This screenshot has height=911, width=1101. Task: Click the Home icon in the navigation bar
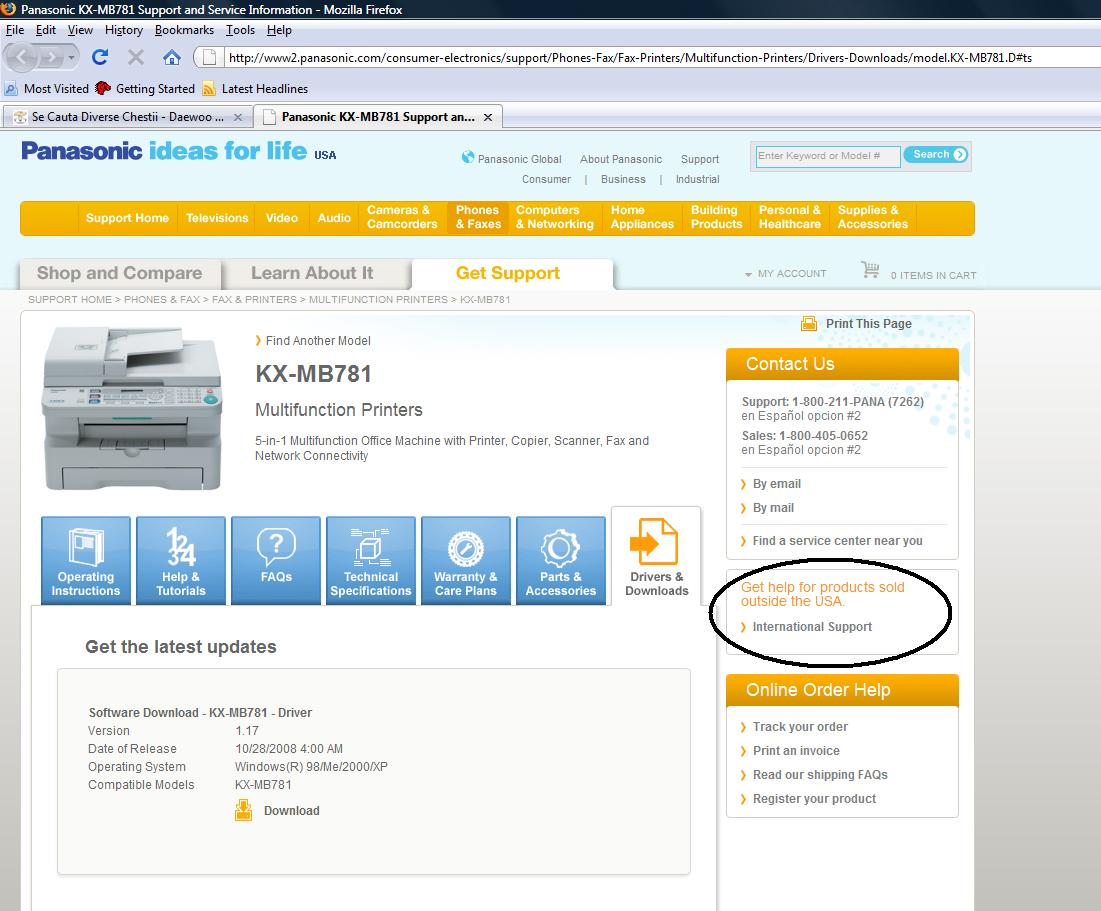point(172,57)
